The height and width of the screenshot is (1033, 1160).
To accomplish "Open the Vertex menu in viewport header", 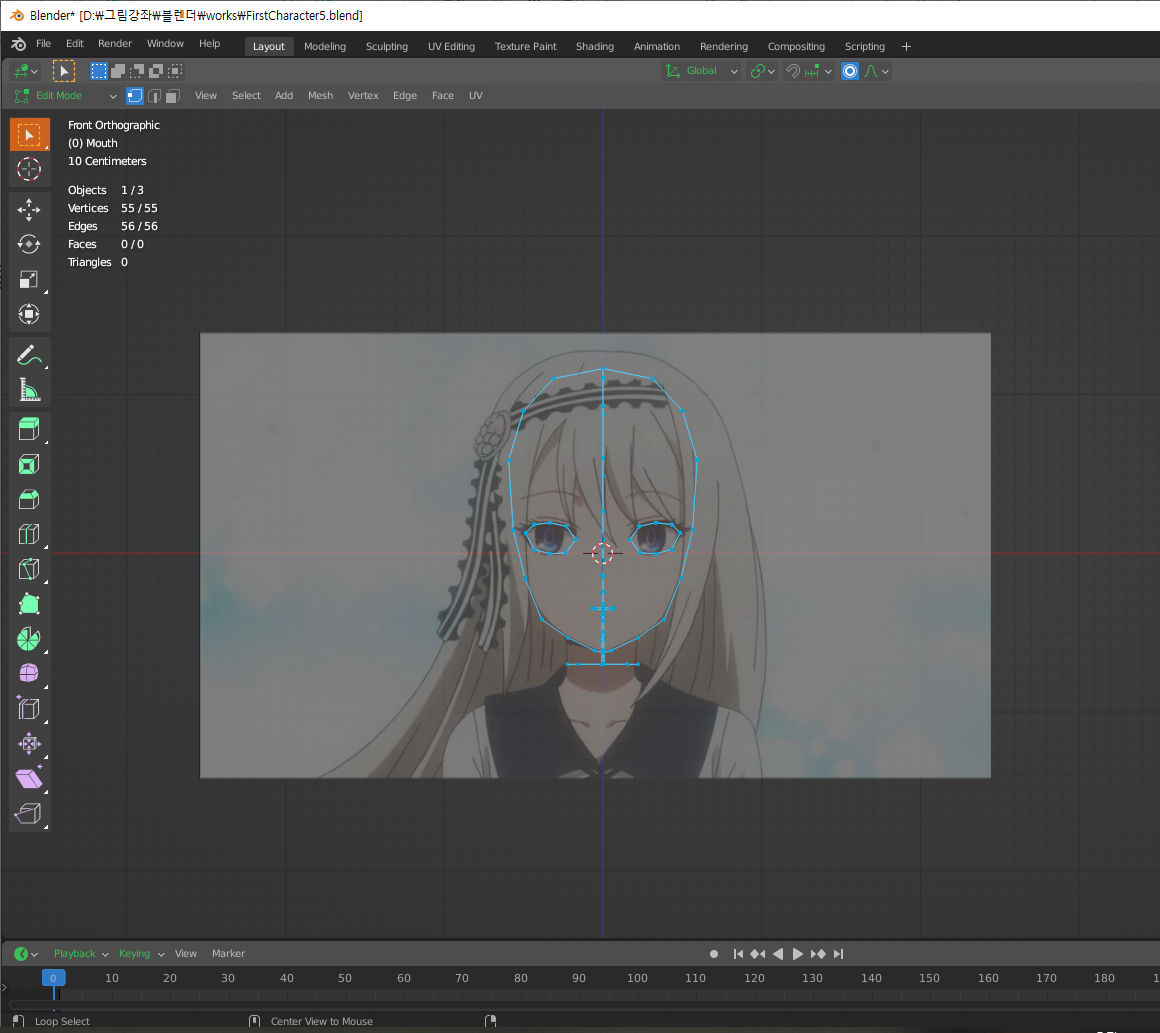I will pos(363,95).
